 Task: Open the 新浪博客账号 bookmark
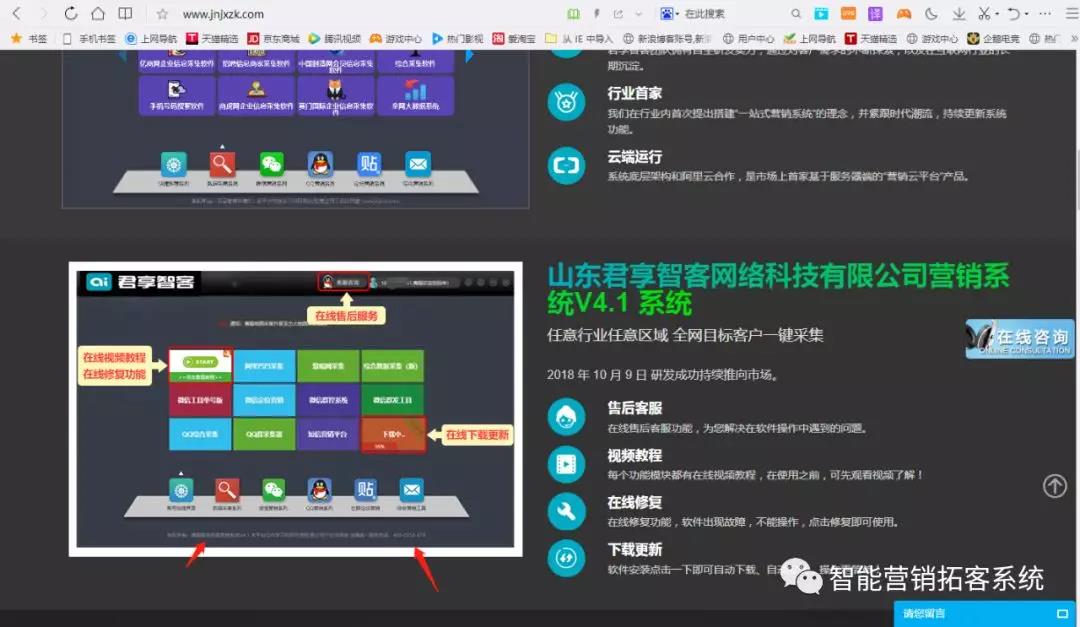coord(667,39)
